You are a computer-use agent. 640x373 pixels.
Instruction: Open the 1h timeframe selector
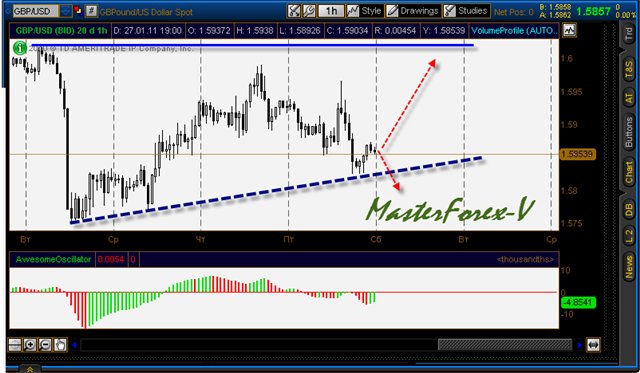click(331, 11)
